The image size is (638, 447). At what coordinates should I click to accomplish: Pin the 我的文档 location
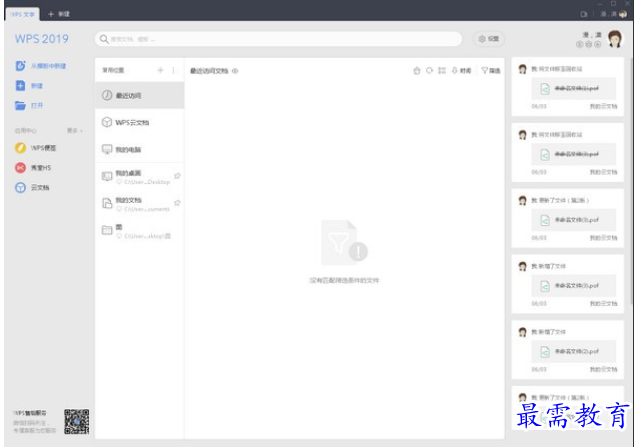(x=177, y=203)
